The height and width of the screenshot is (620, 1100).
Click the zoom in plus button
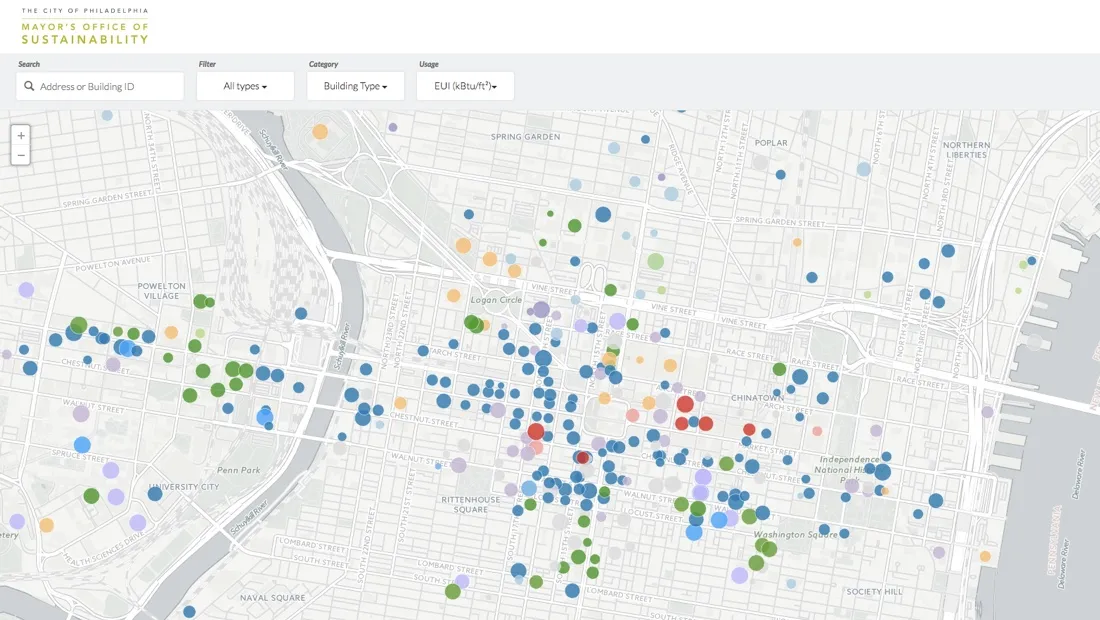21,135
